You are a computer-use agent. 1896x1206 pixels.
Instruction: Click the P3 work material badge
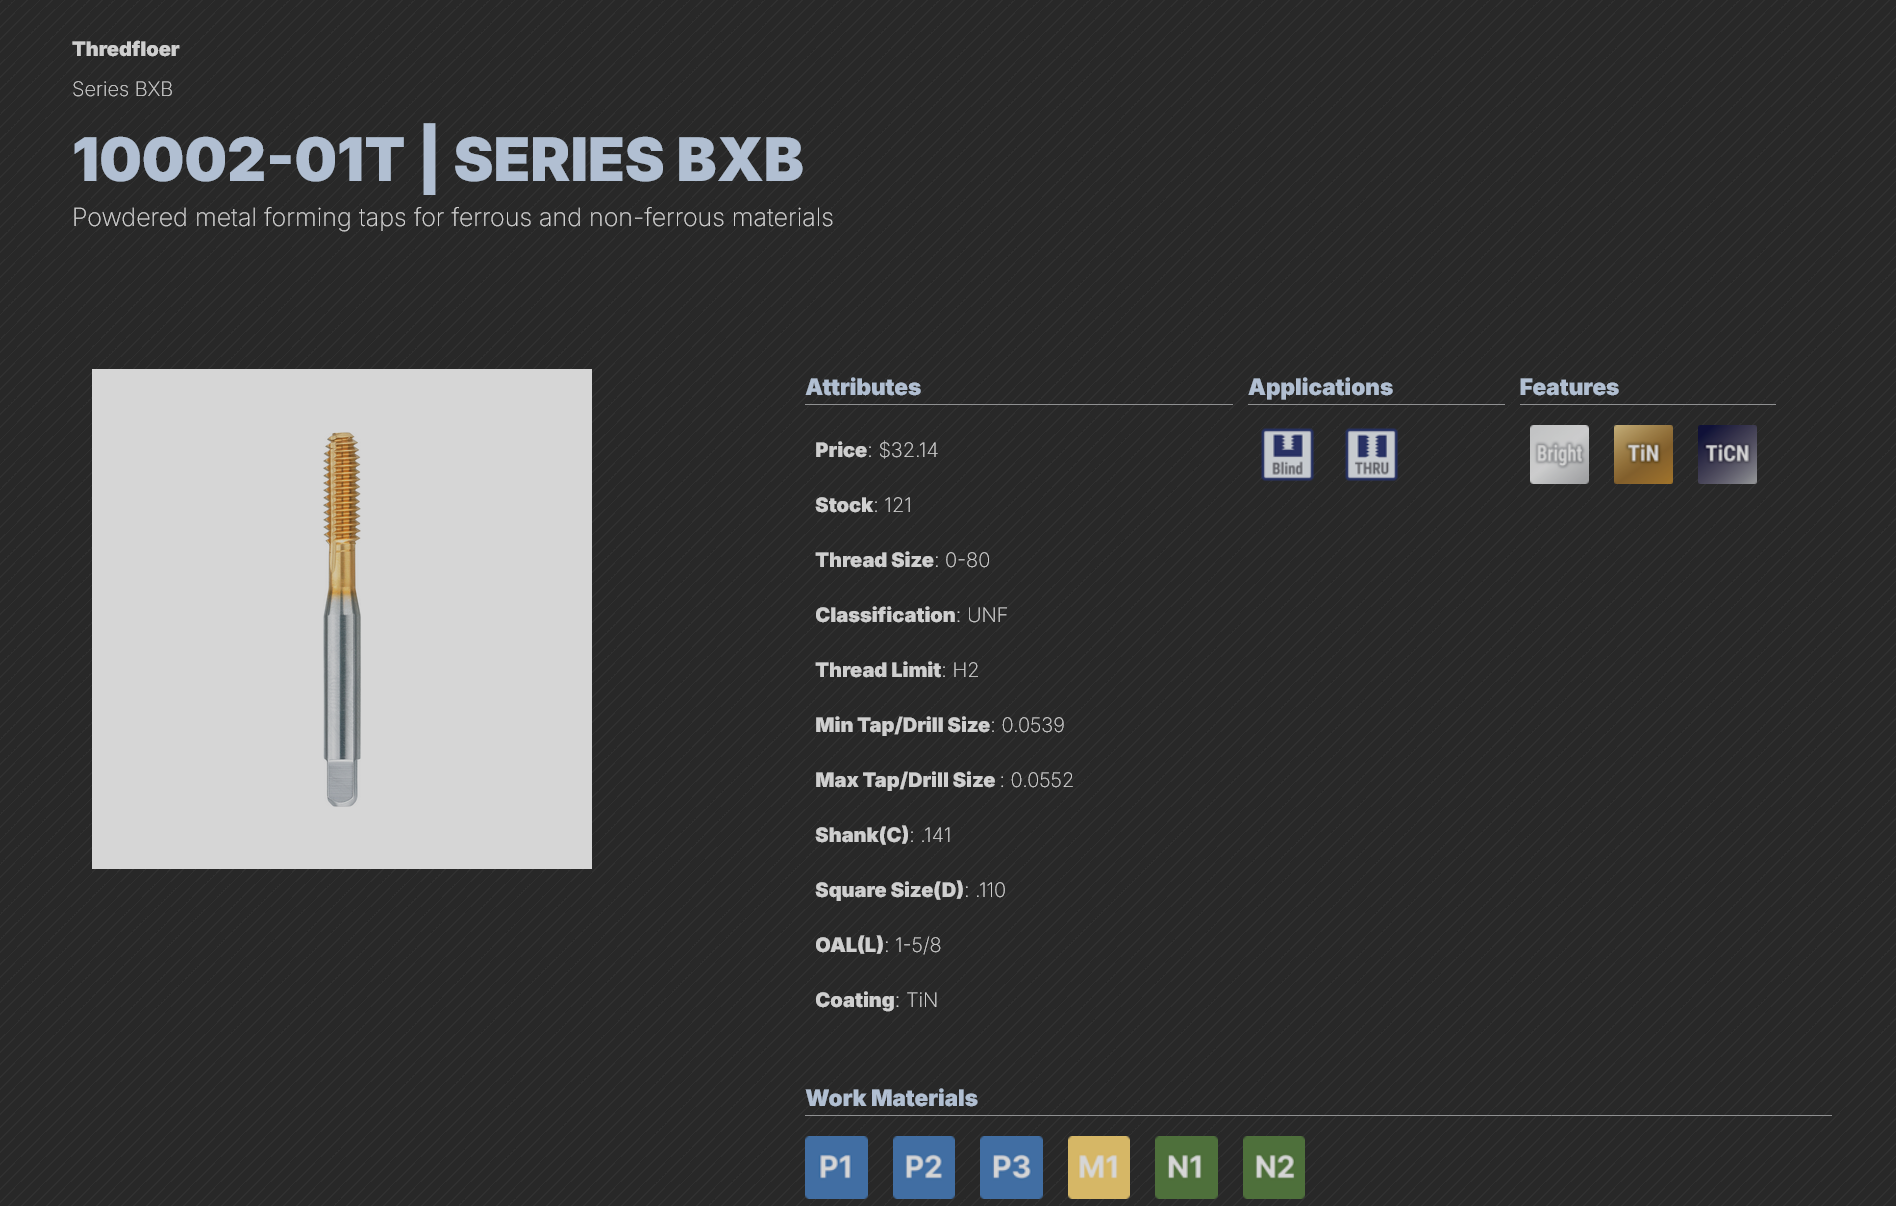1011,1167
